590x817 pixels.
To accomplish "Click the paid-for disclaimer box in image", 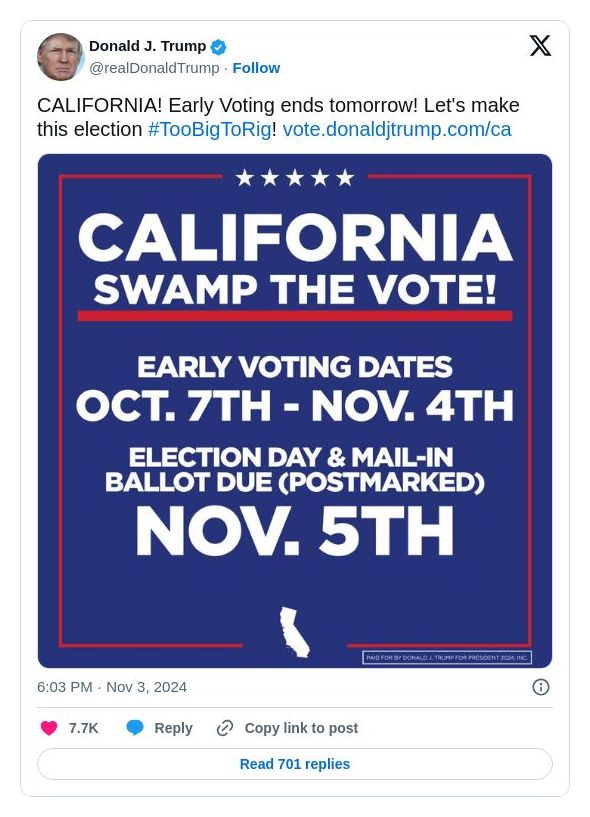I will [x=446, y=656].
